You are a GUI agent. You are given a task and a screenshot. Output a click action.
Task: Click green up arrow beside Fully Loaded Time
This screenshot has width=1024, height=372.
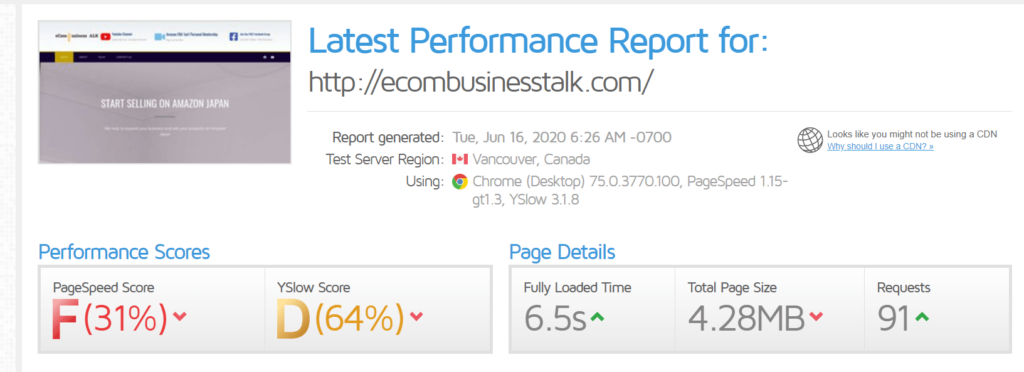pyautogui.click(x=596, y=317)
